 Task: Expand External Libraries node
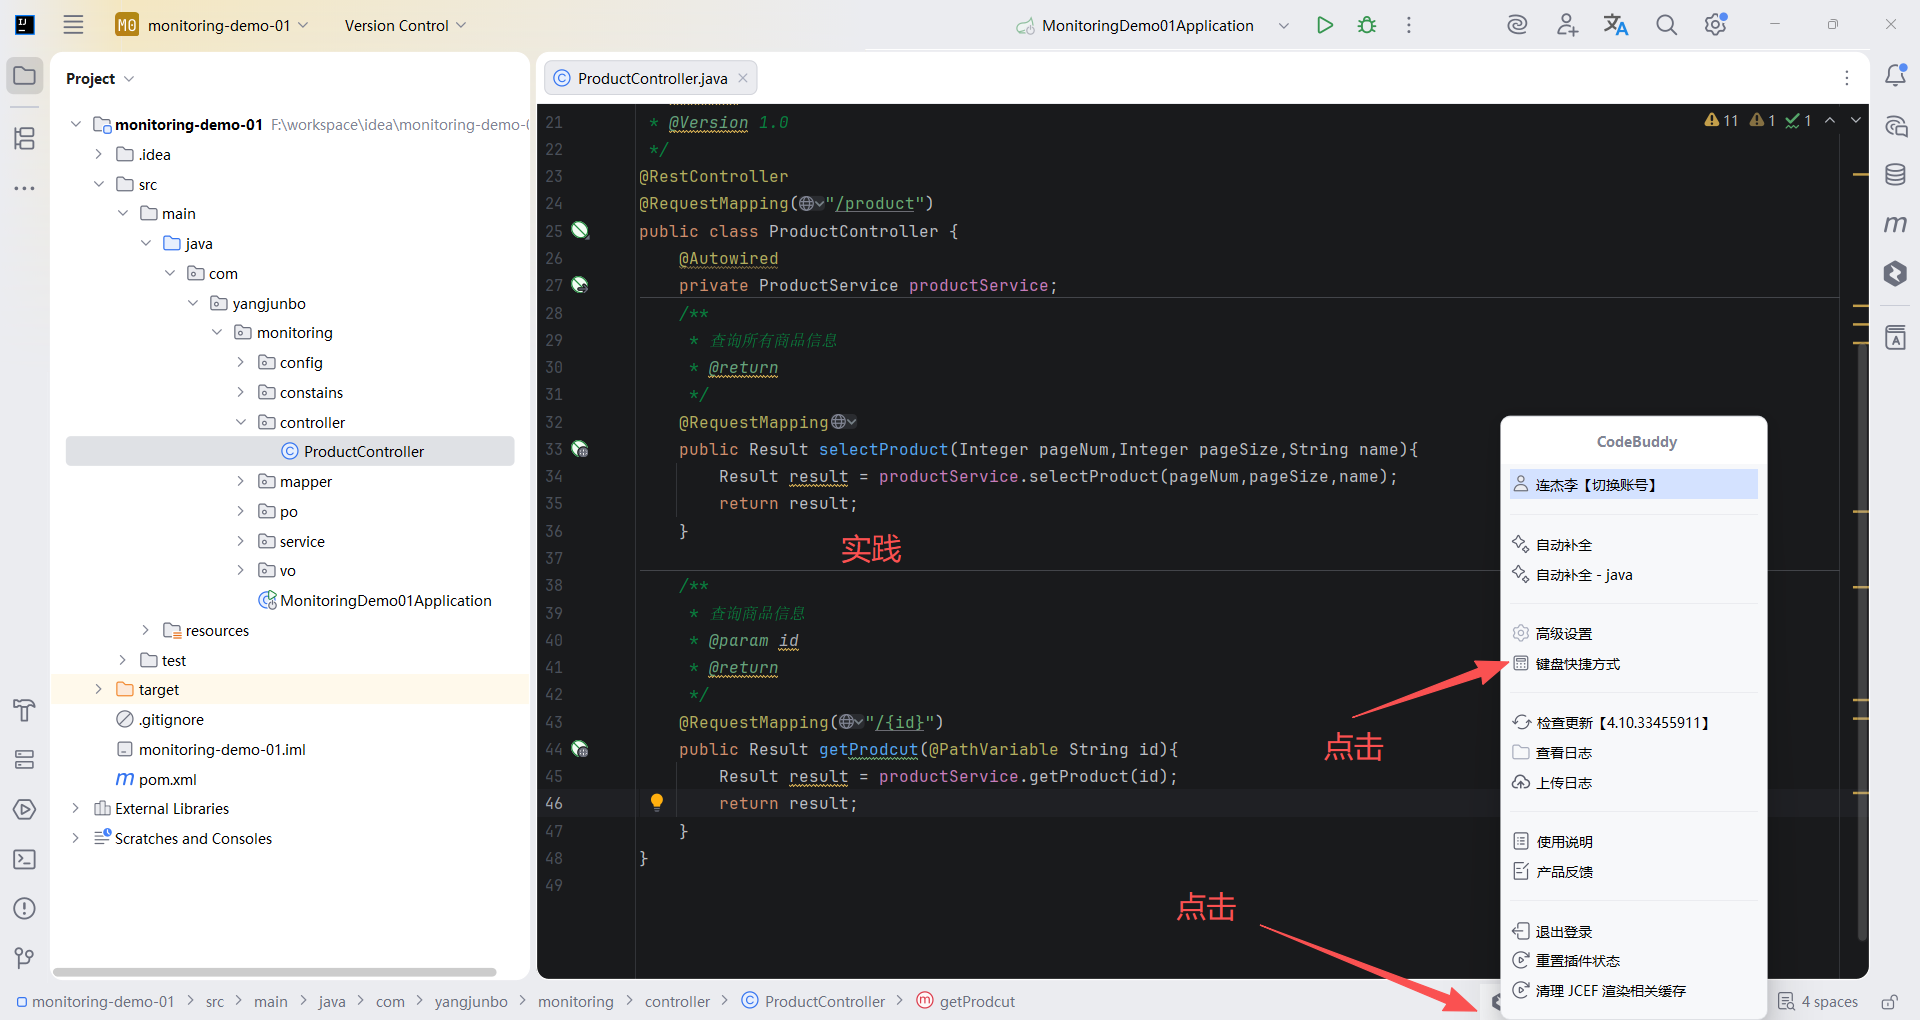[x=75, y=808]
